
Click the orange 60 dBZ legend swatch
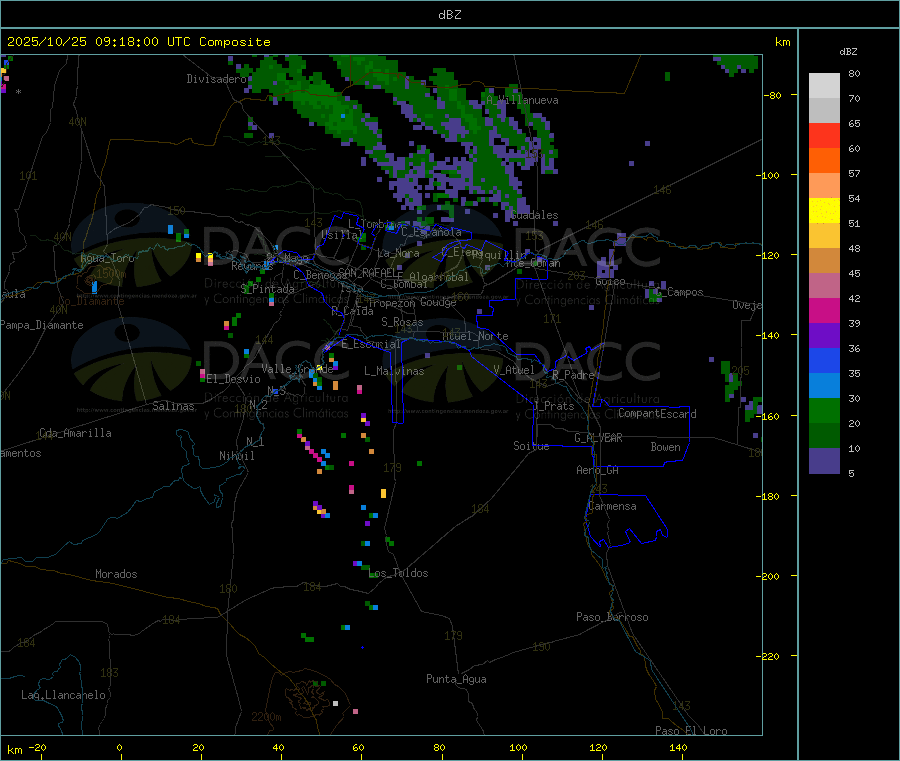(824, 161)
